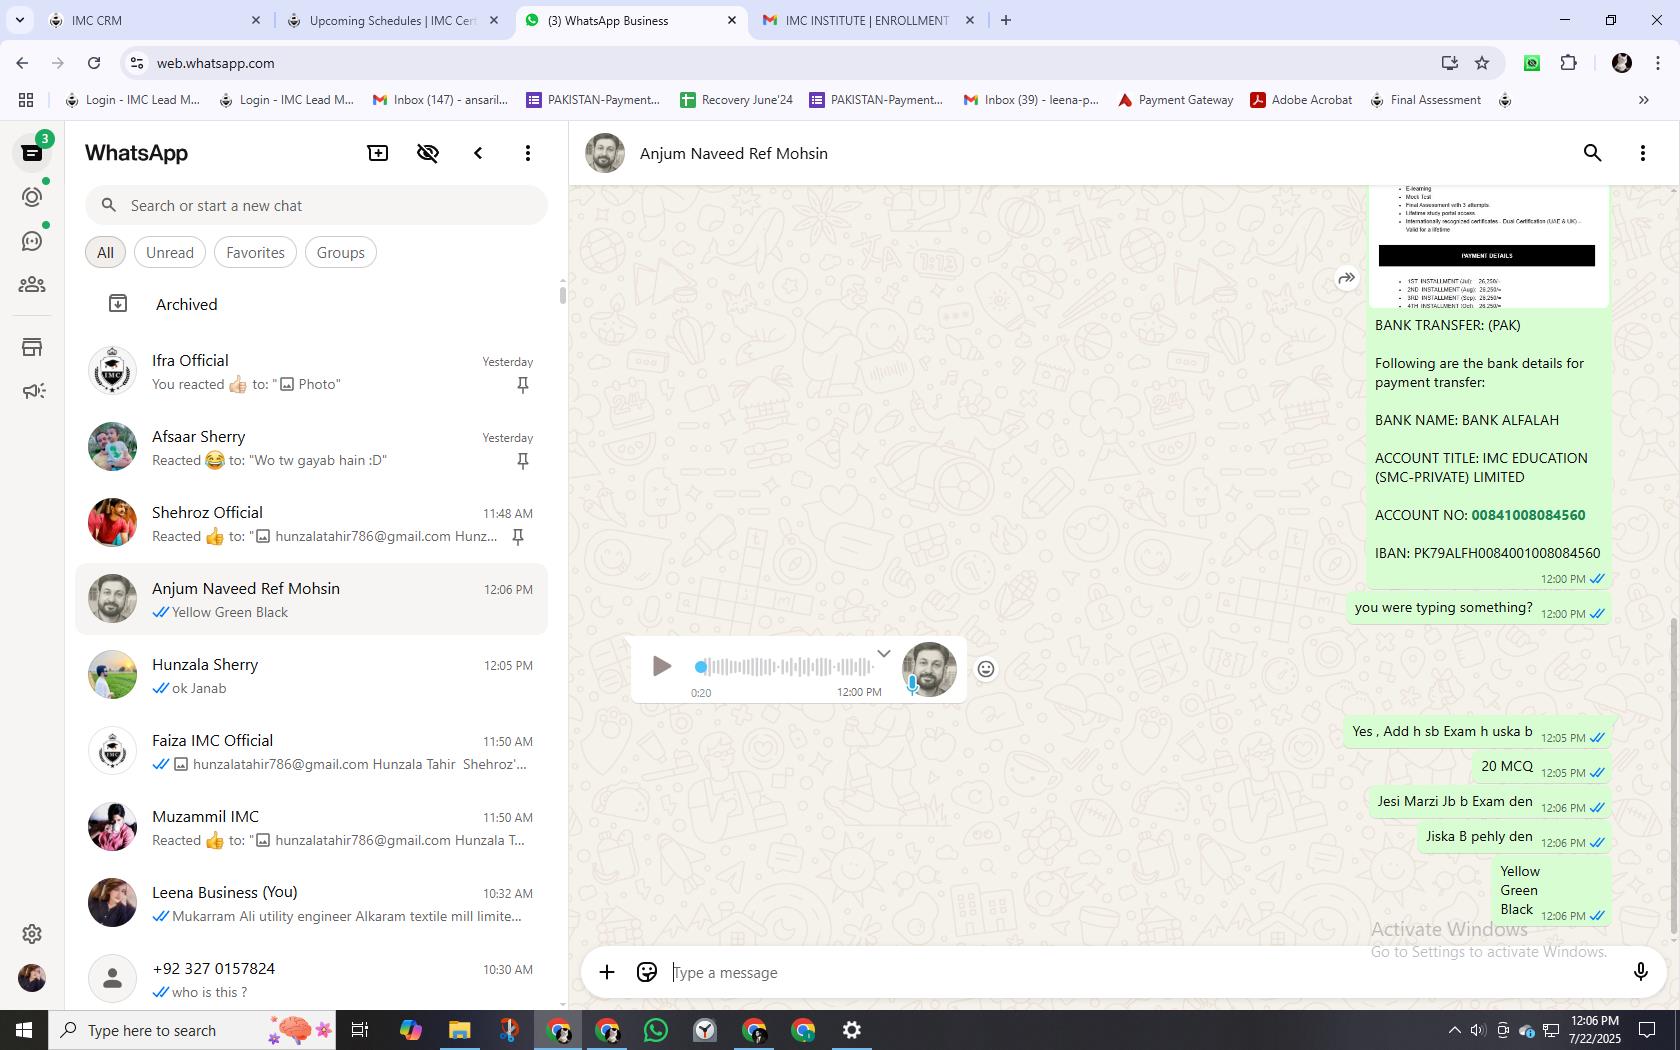Select the Groups chat filter
The height and width of the screenshot is (1050, 1680).
click(341, 253)
